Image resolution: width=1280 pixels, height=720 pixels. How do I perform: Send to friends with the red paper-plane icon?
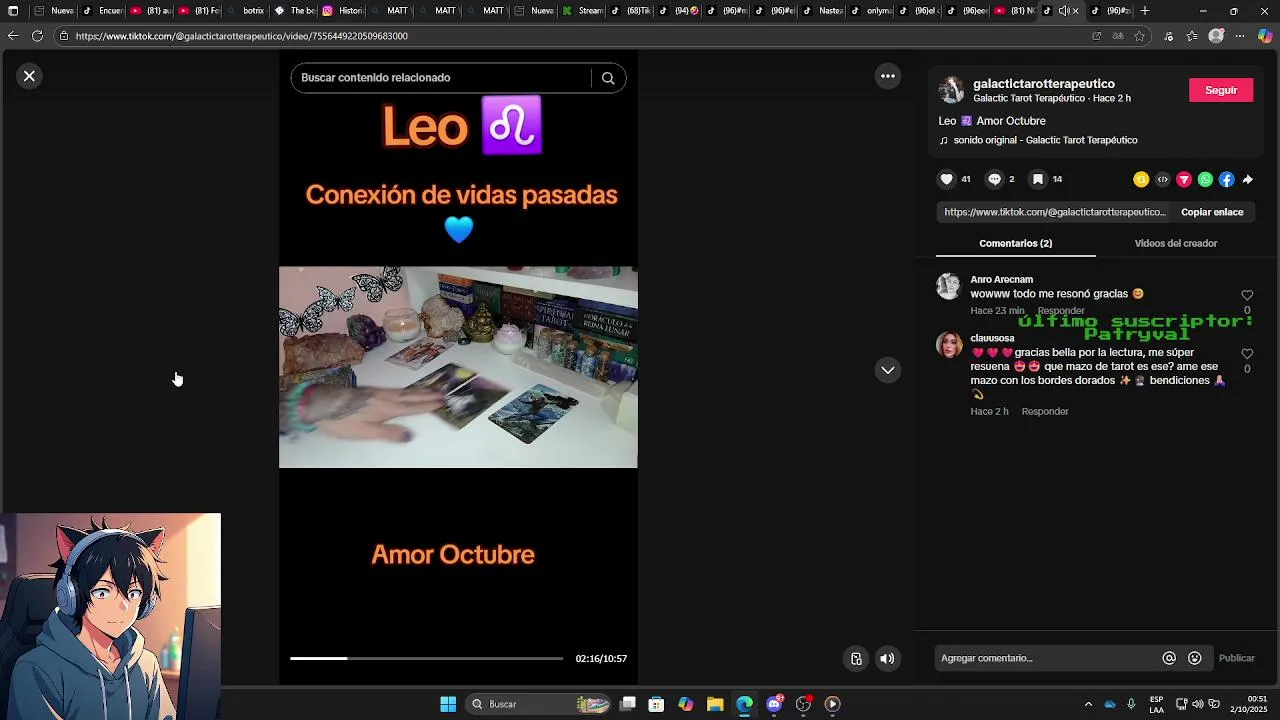(x=1184, y=180)
